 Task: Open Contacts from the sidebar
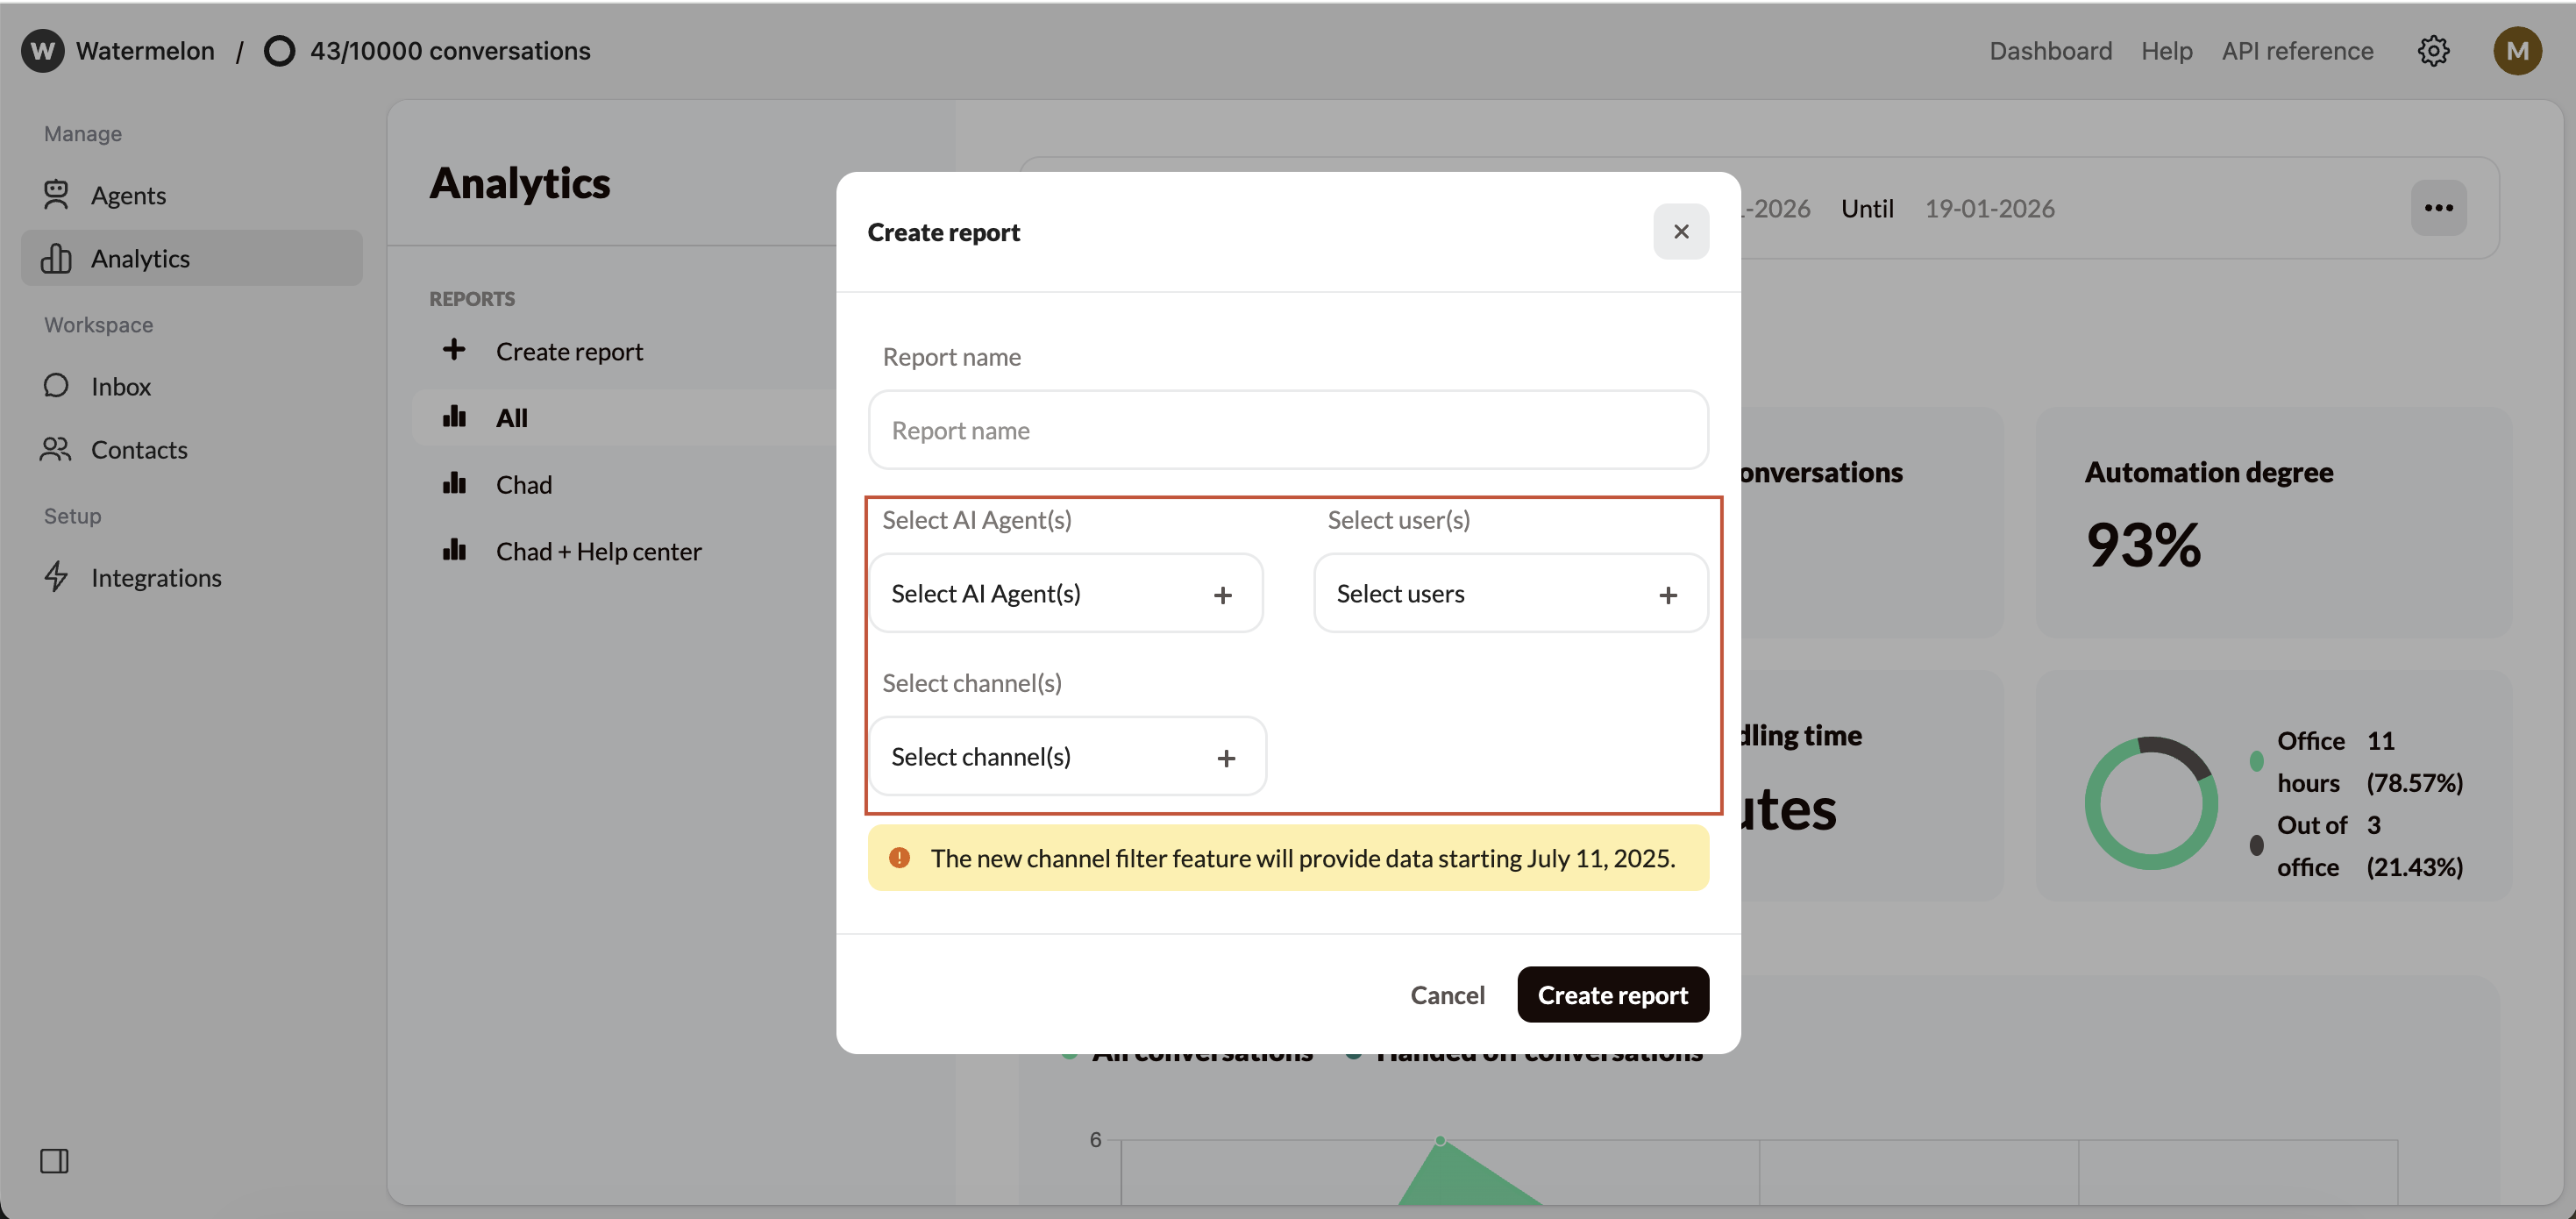click(x=139, y=450)
